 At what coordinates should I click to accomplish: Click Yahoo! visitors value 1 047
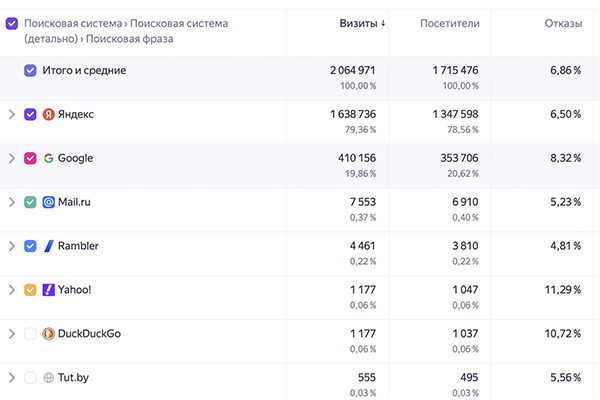click(x=465, y=290)
